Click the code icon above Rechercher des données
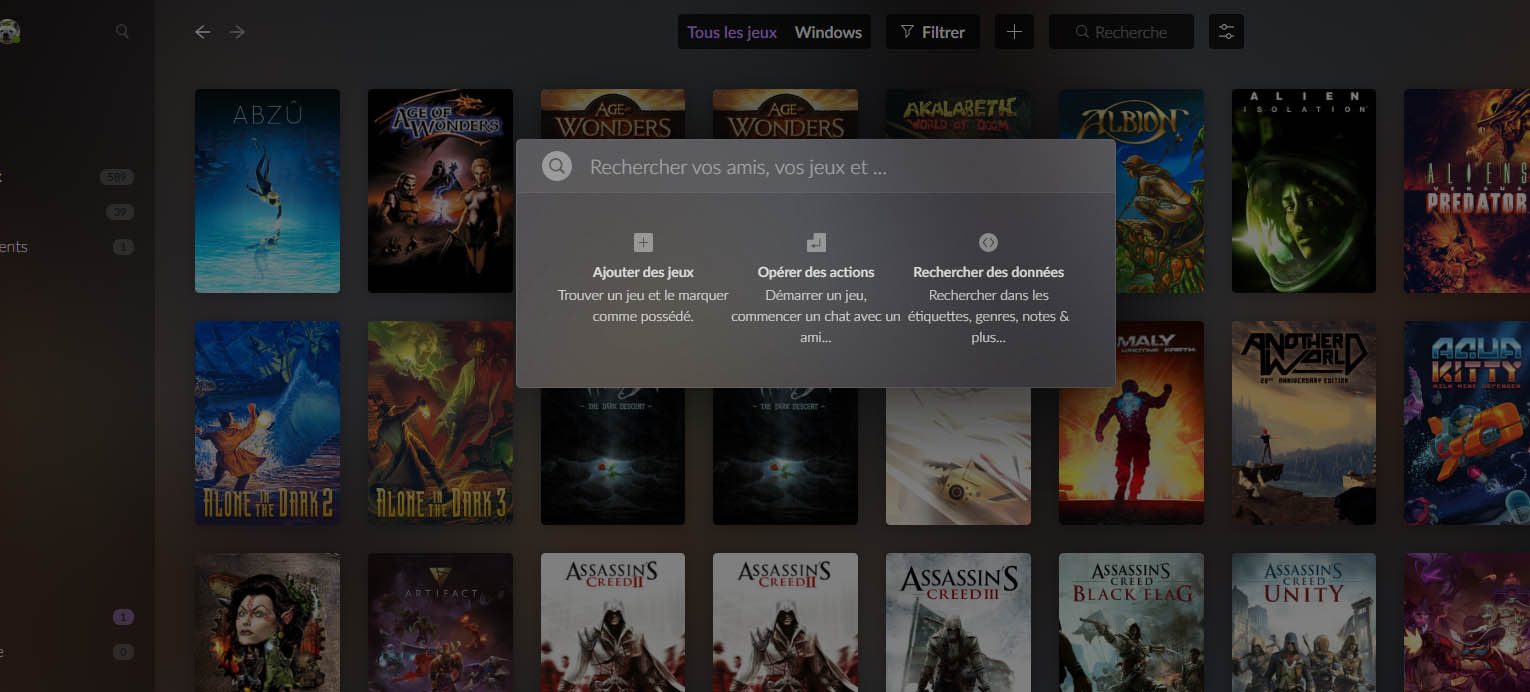 pyautogui.click(x=988, y=243)
